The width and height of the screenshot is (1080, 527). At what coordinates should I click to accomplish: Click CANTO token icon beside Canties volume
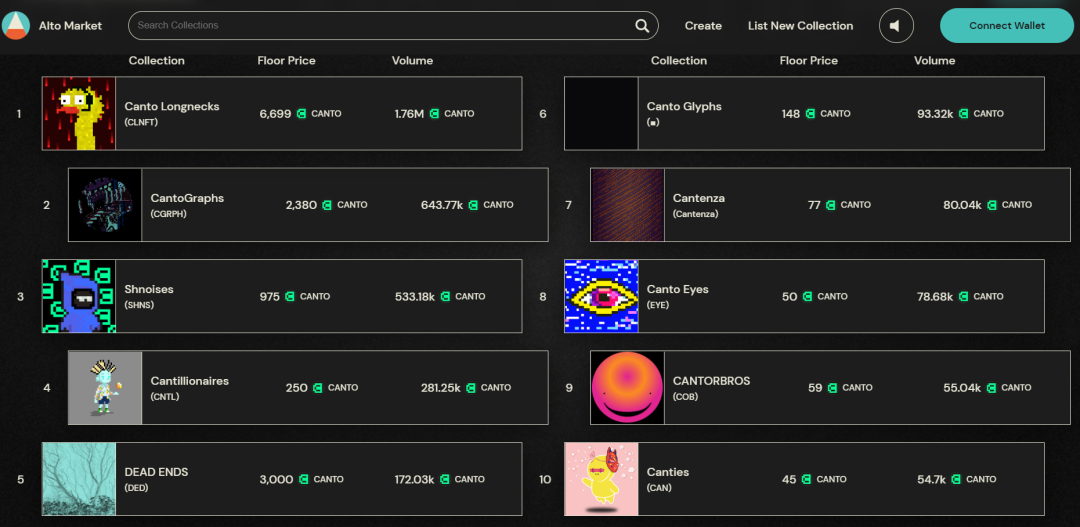(x=956, y=480)
